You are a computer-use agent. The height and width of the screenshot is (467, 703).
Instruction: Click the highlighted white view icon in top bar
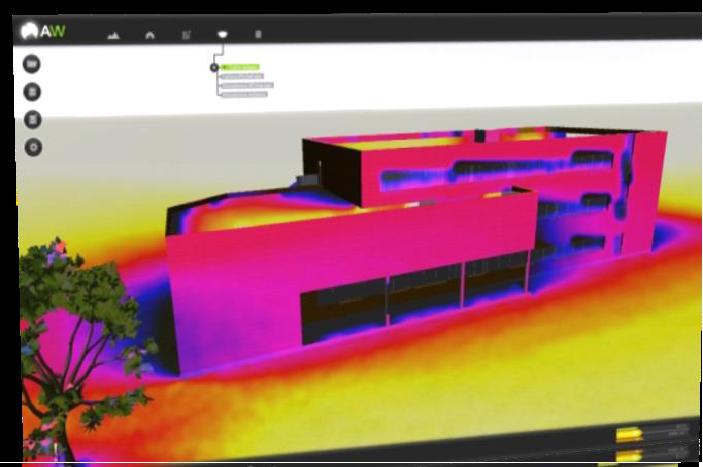222,35
